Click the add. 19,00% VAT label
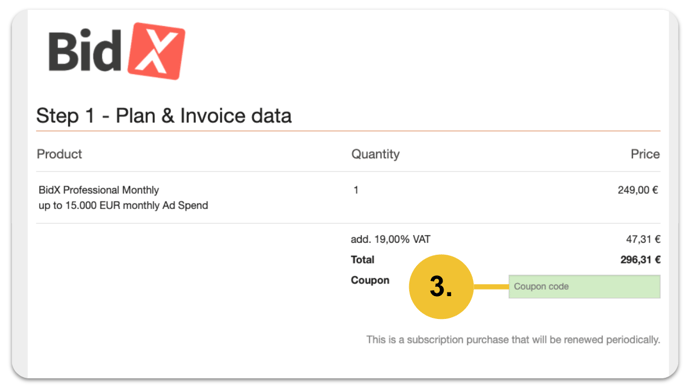Image resolution: width=688 pixels, height=387 pixels. point(391,239)
